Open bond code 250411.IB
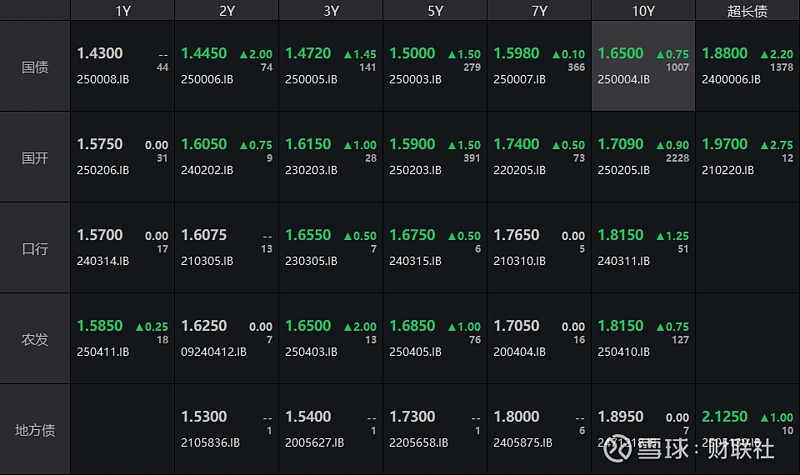800x475 pixels. click(103, 352)
